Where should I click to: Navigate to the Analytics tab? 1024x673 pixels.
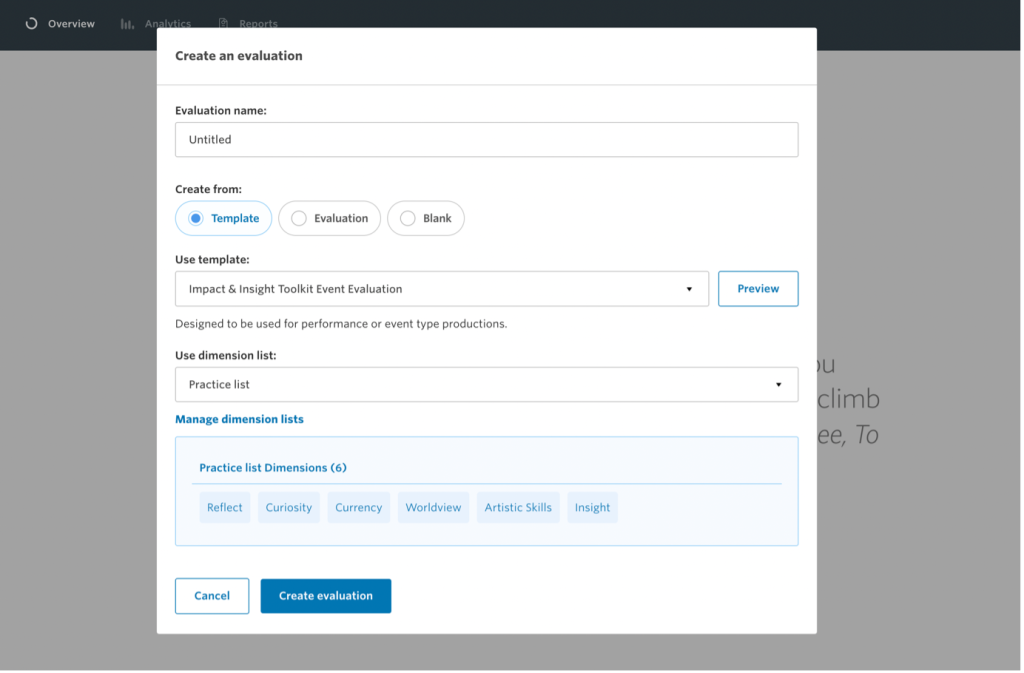(166, 23)
